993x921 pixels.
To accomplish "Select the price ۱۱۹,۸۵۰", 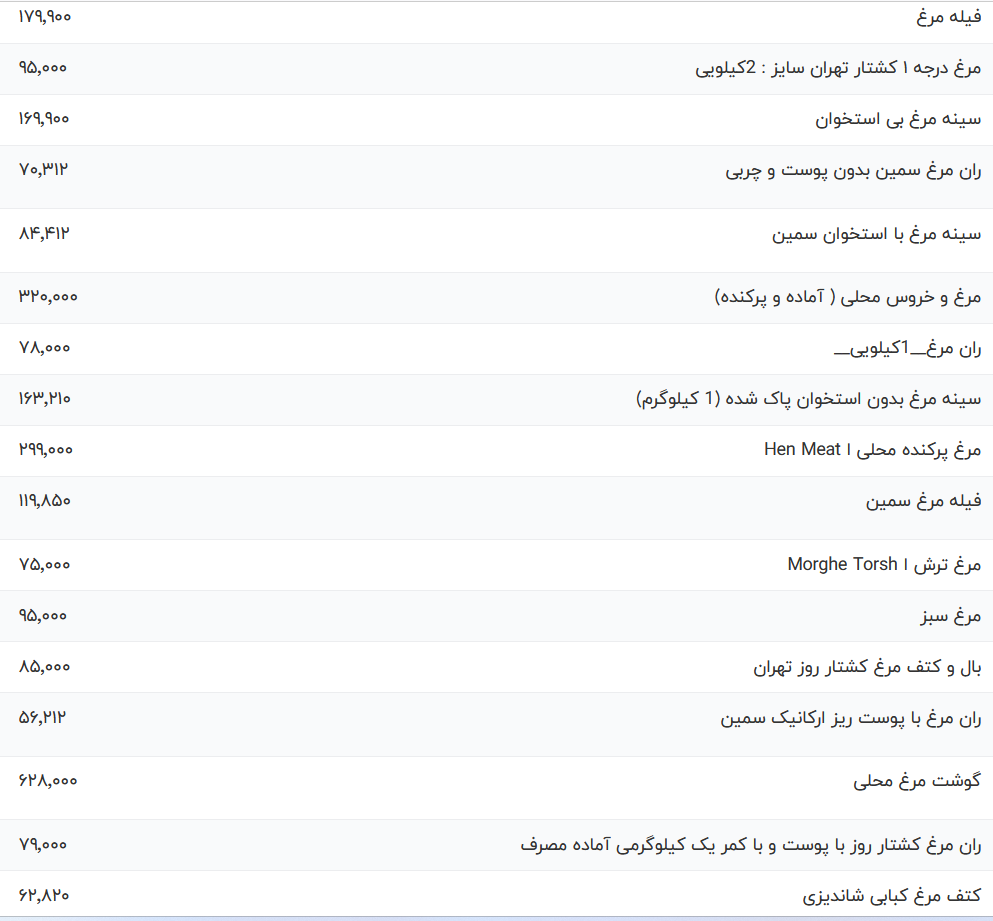I will click(x=45, y=501).
